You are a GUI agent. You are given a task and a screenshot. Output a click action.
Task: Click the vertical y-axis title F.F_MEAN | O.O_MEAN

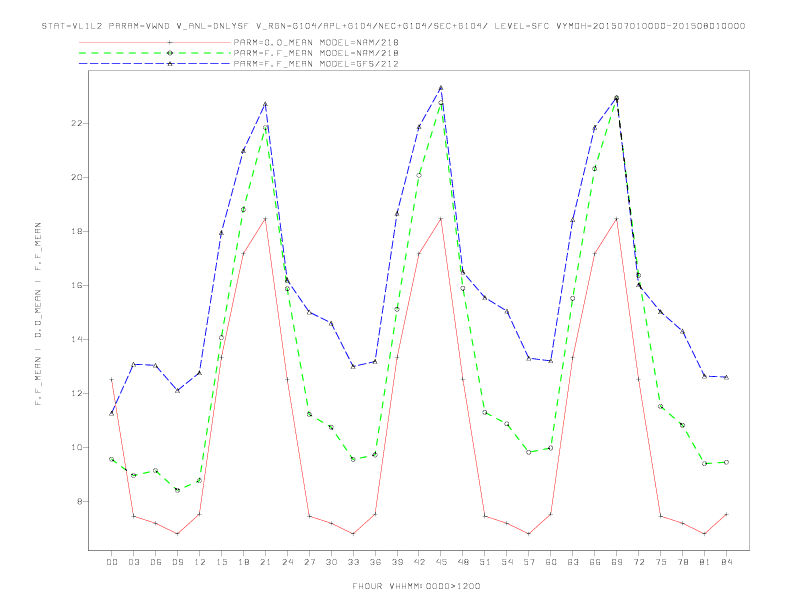[x=38, y=314]
